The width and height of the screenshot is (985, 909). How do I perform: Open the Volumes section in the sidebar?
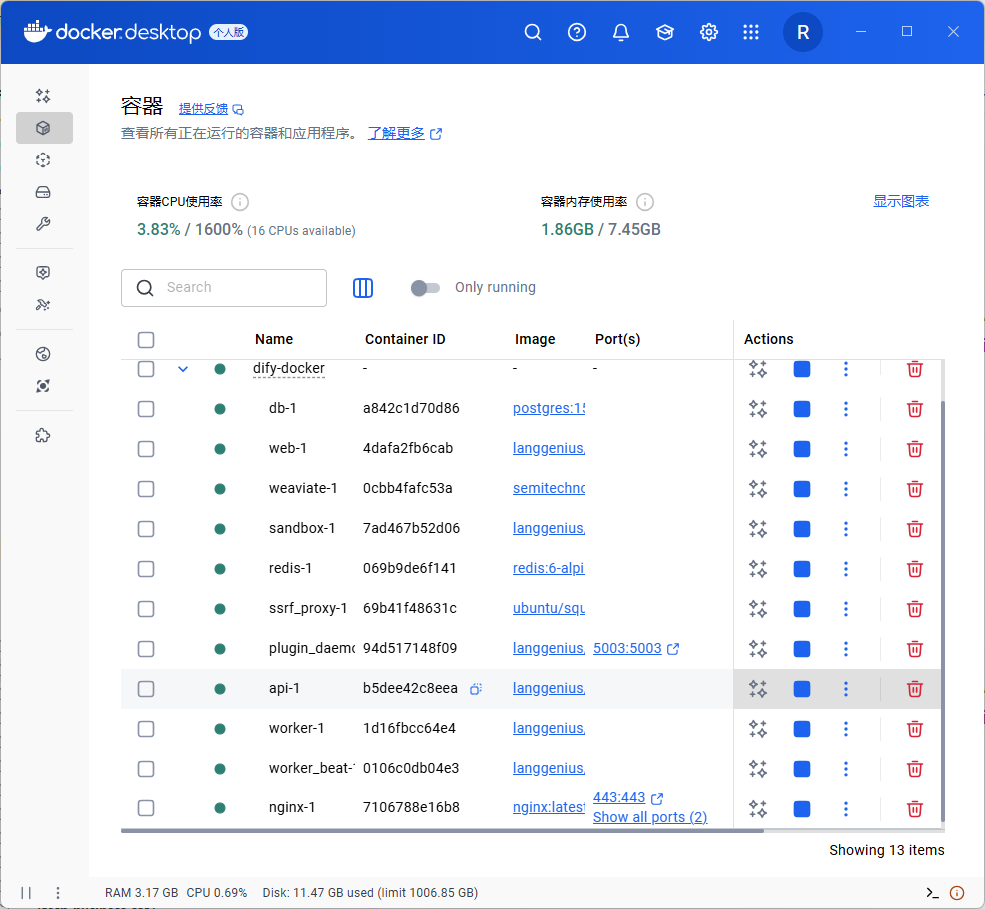coord(43,192)
